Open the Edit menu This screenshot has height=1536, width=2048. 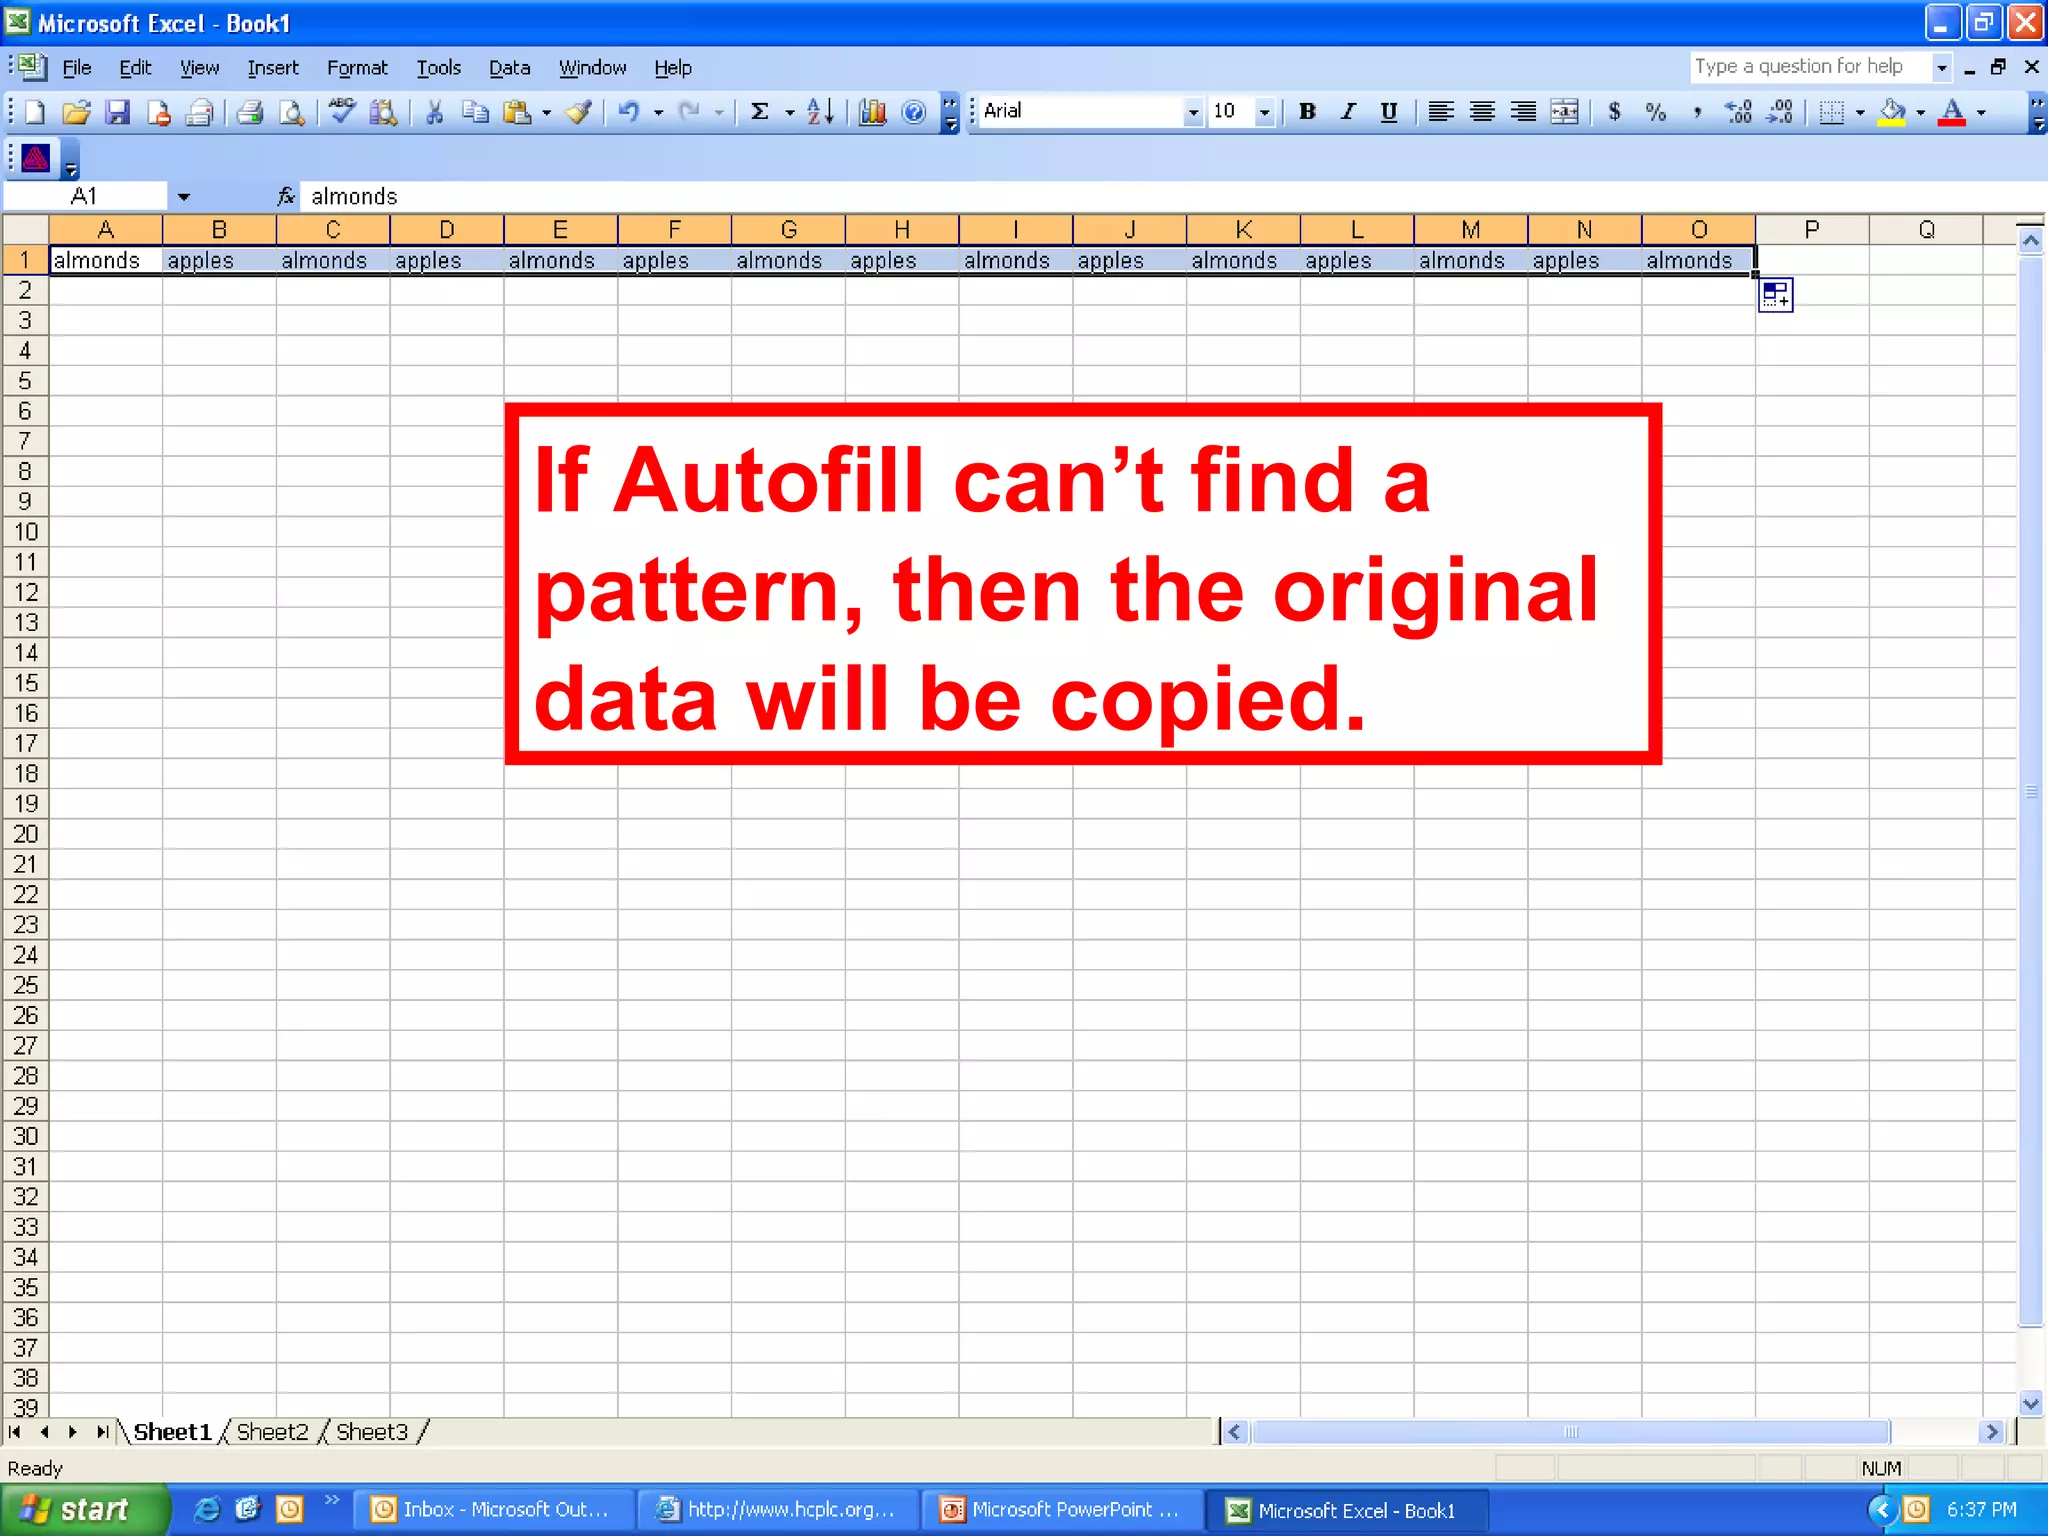pos(135,68)
